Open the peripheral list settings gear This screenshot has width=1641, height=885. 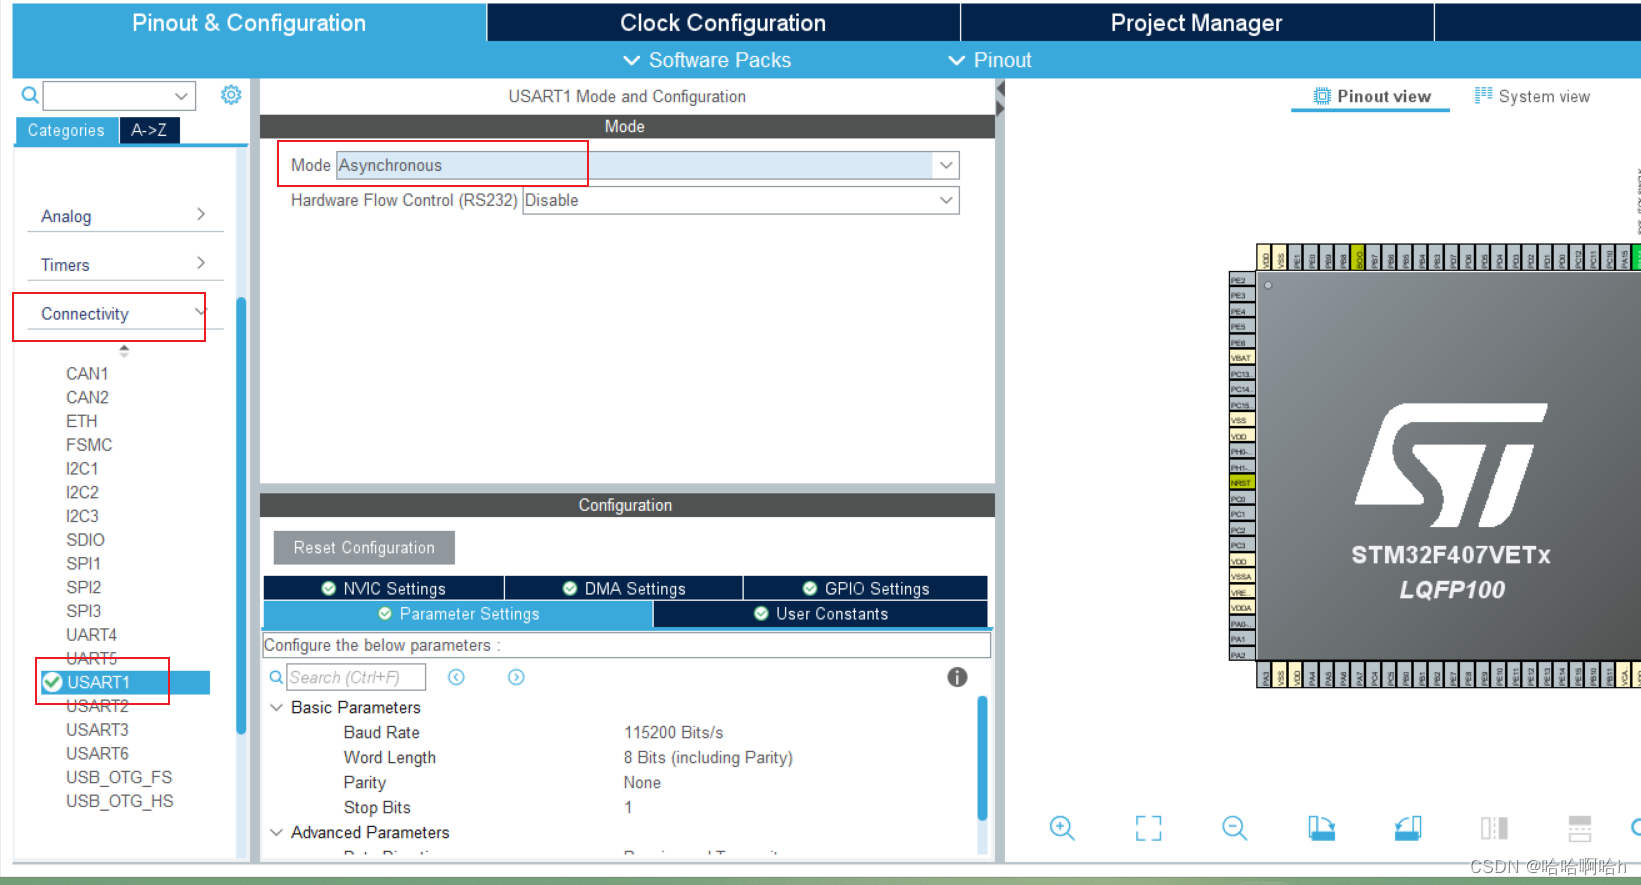(x=231, y=95)
